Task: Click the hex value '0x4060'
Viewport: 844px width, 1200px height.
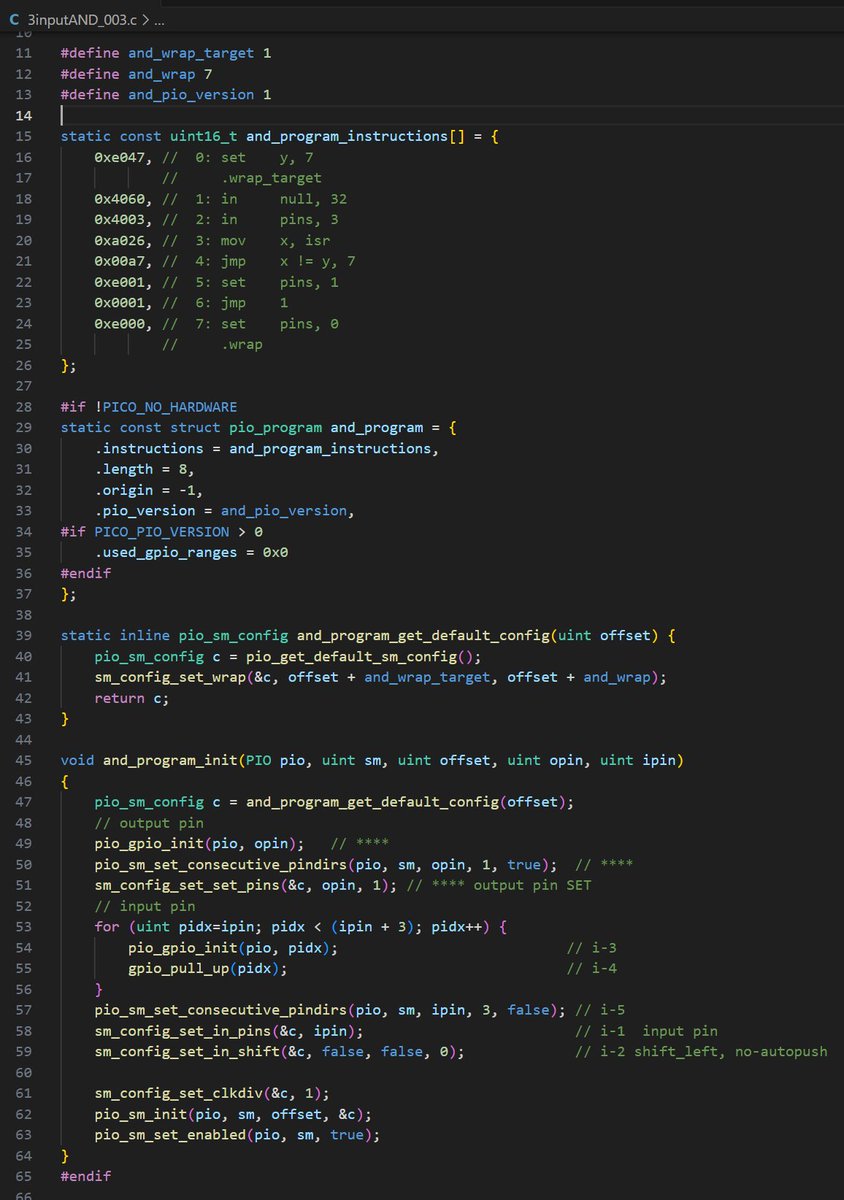Action: 119,199
